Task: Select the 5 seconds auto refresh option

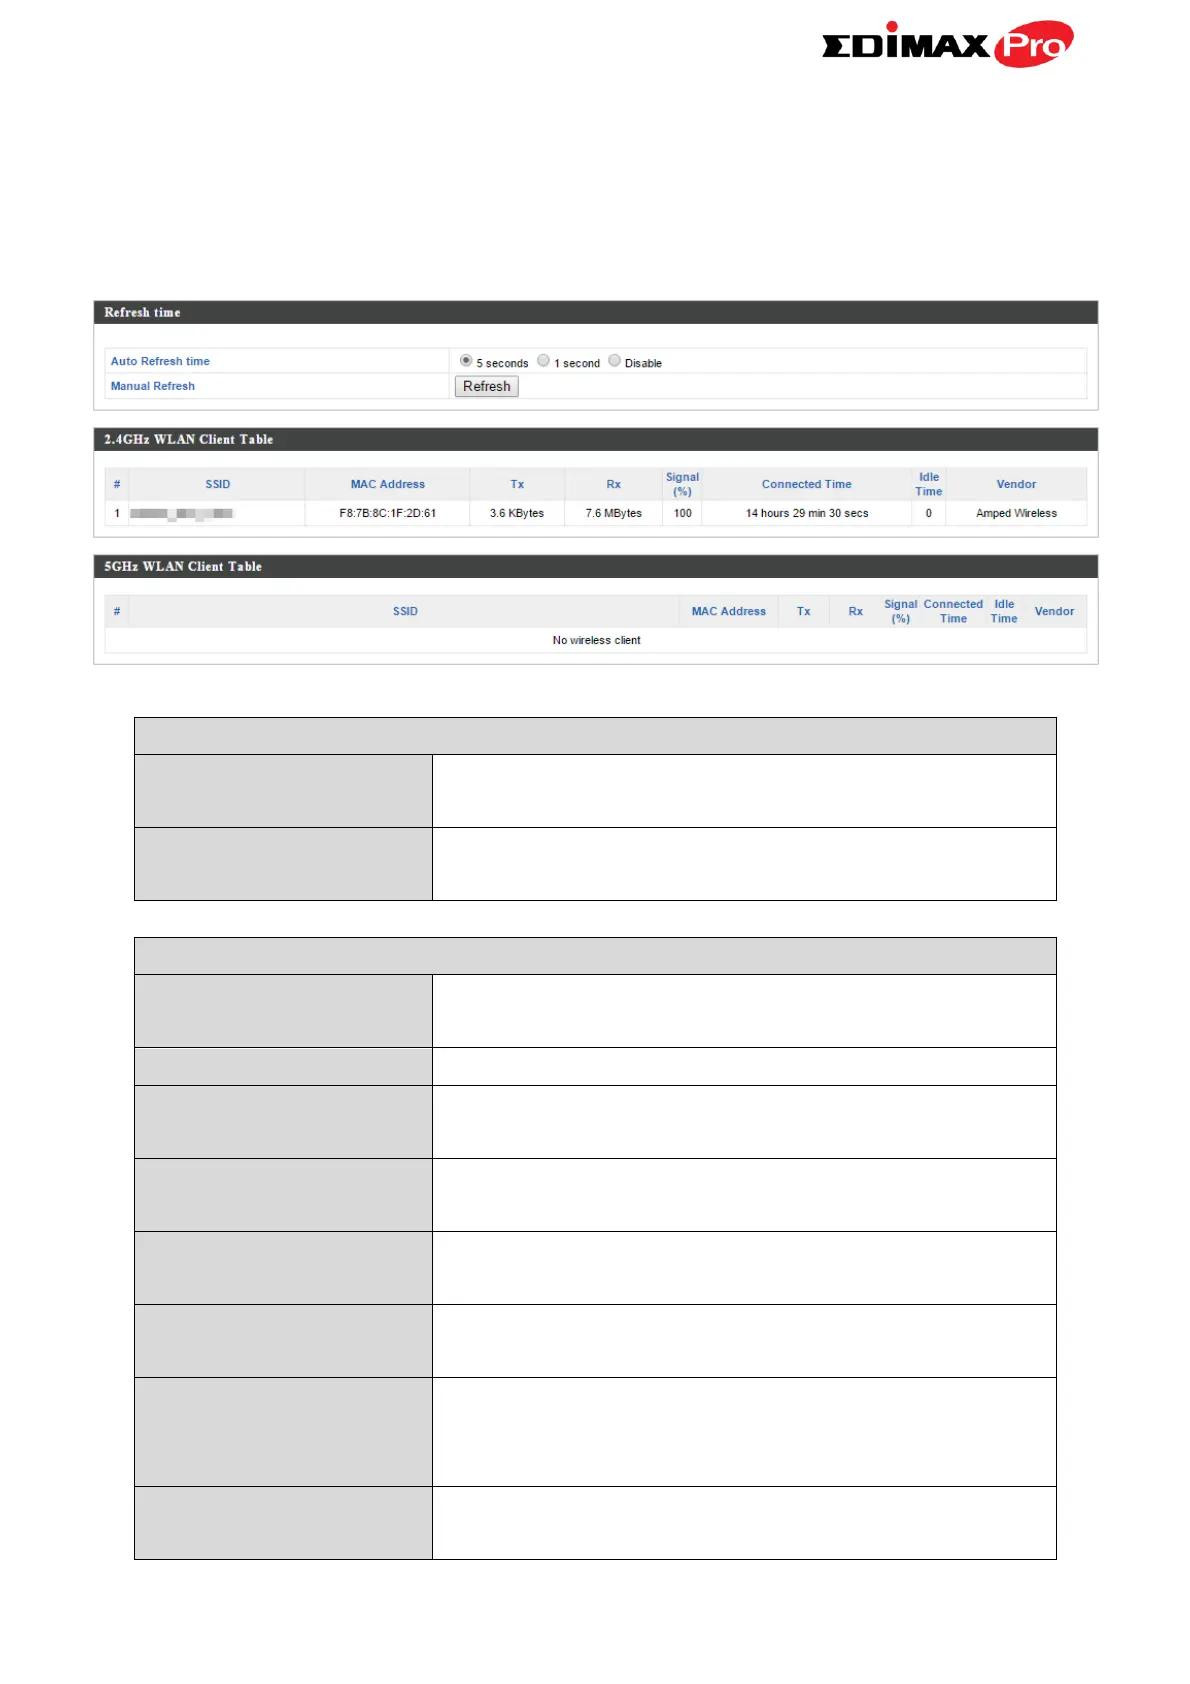Action: [x=466, y=360]
